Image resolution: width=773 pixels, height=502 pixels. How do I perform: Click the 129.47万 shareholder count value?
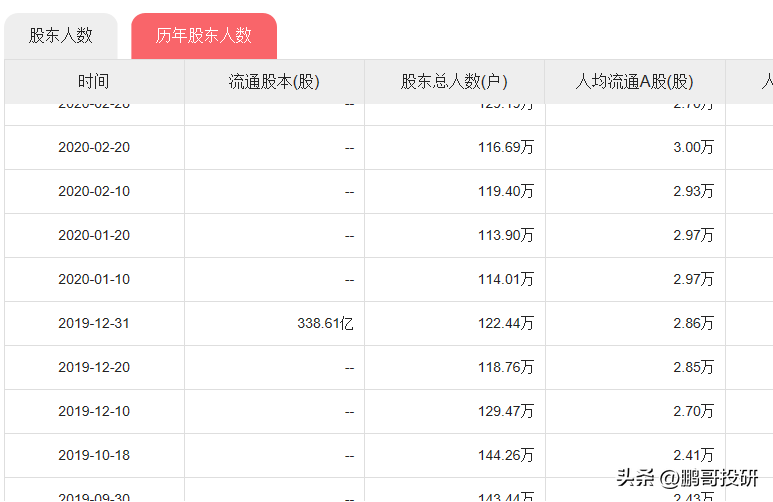pos(505,412)
